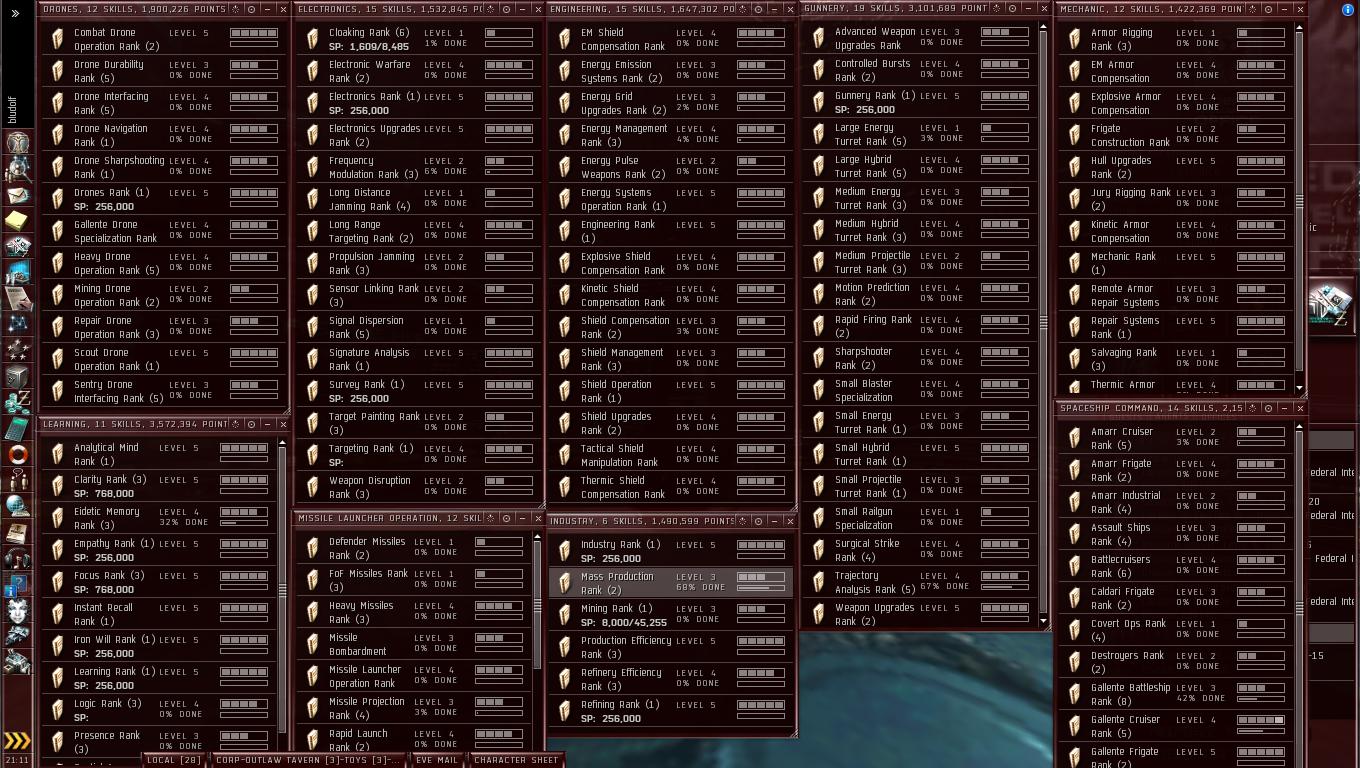Select the 'Drones Rank (1)' skill entry
Screen dimensions: 1360x768
coord(165,199)
